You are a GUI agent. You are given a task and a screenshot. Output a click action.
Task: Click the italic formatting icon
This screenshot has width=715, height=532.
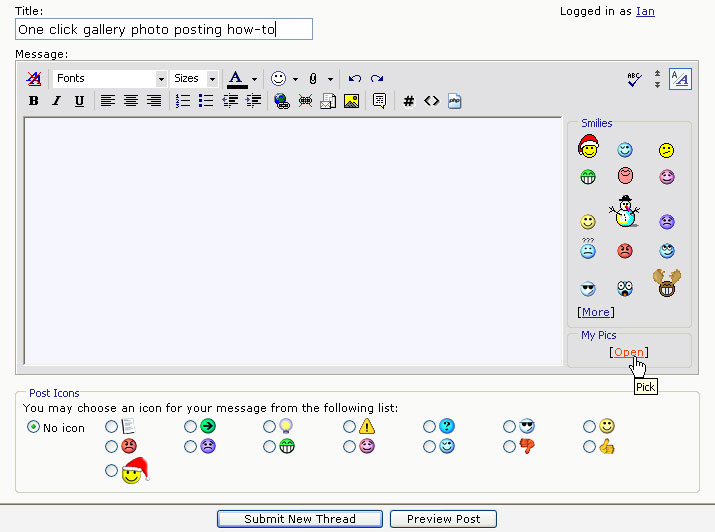click(56, 101)
